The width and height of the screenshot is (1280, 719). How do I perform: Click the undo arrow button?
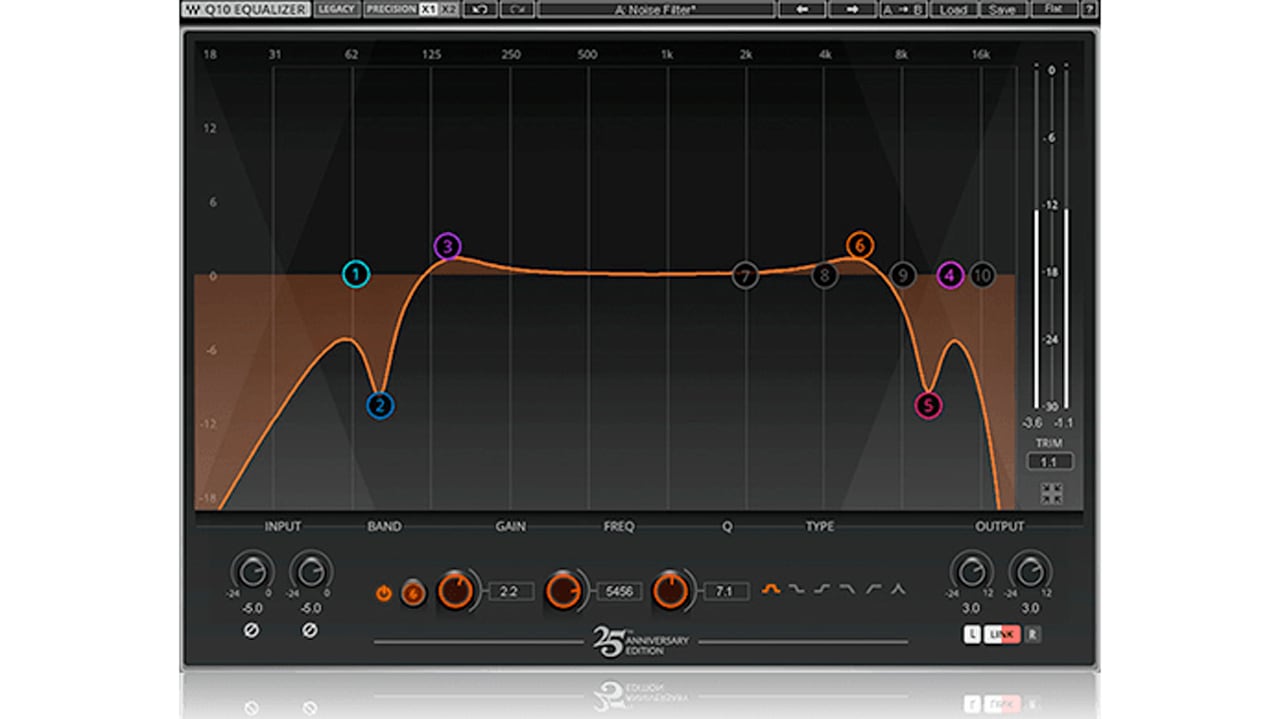480,9
